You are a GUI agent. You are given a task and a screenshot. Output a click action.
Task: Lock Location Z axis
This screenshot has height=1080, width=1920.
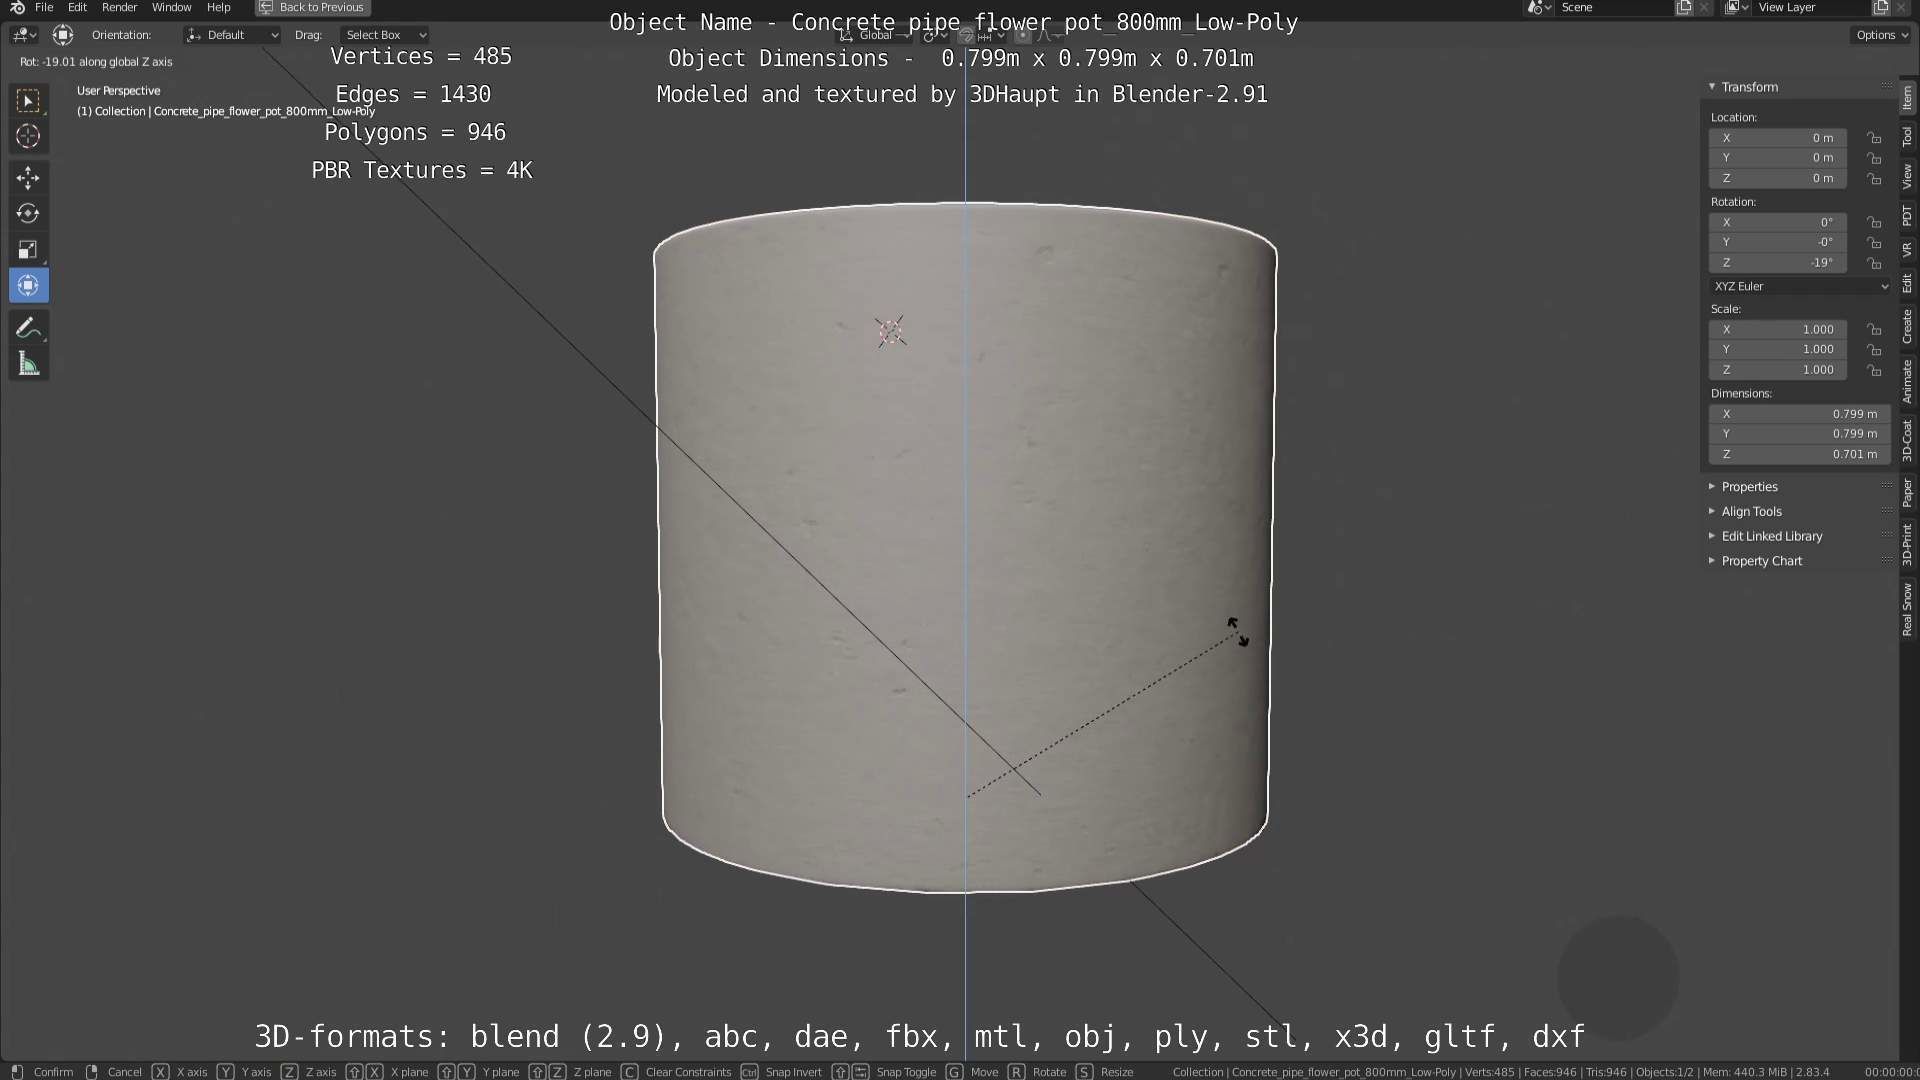(1874, 178)
